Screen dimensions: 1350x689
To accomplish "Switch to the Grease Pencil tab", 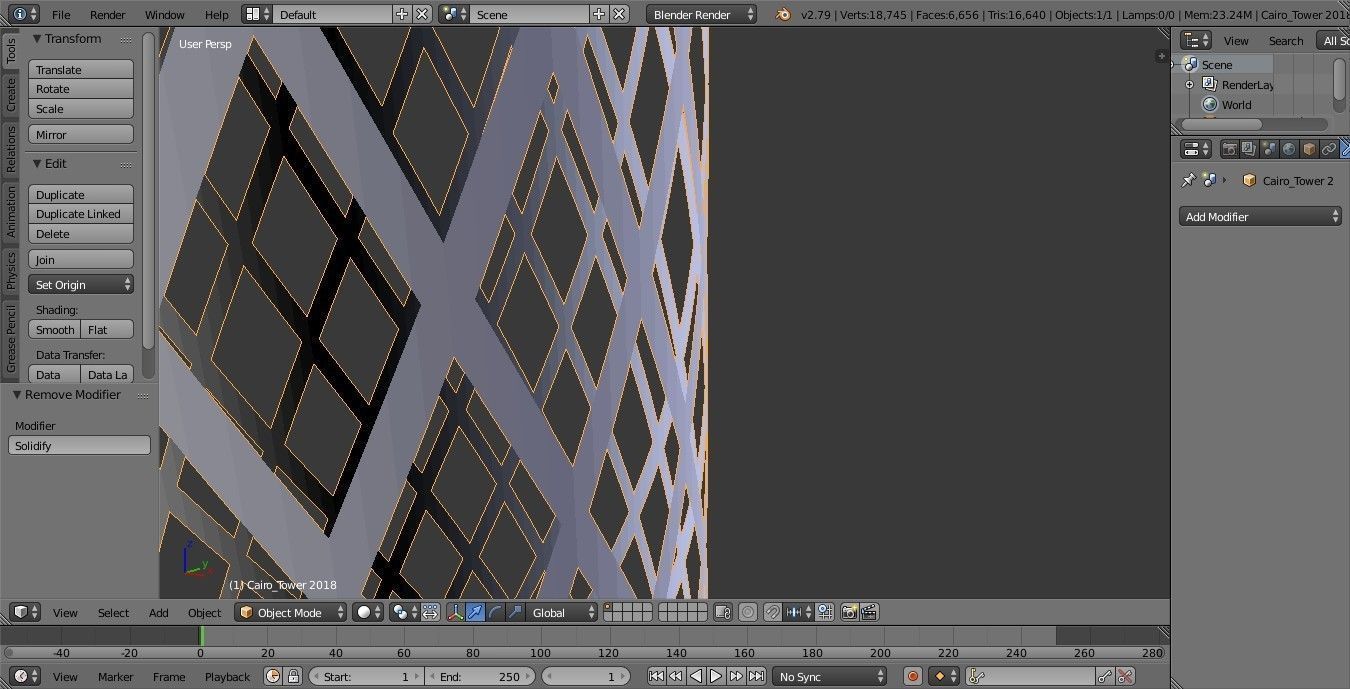I will point(11,339).
